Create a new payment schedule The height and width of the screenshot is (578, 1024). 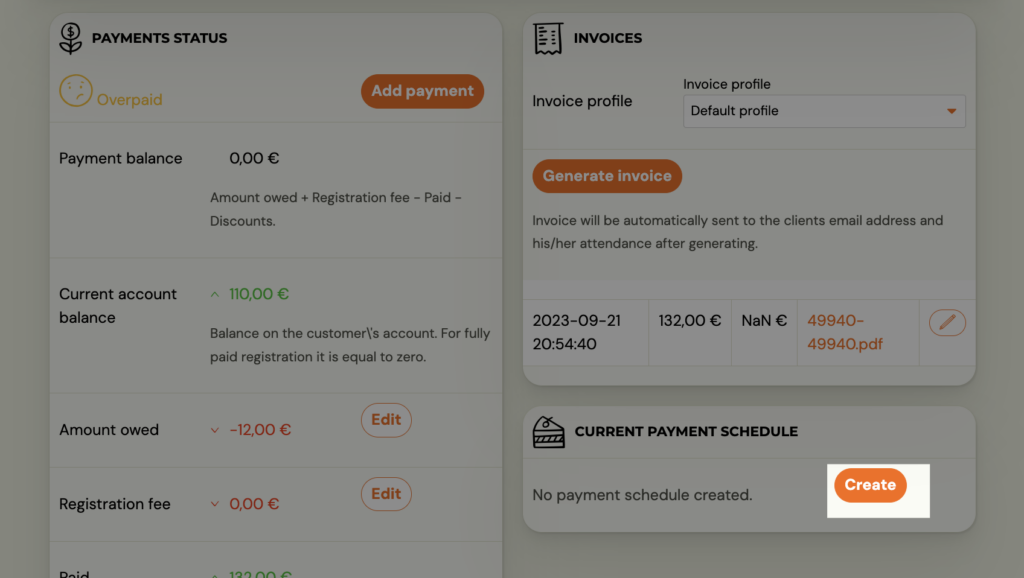[x=870, y=485]
